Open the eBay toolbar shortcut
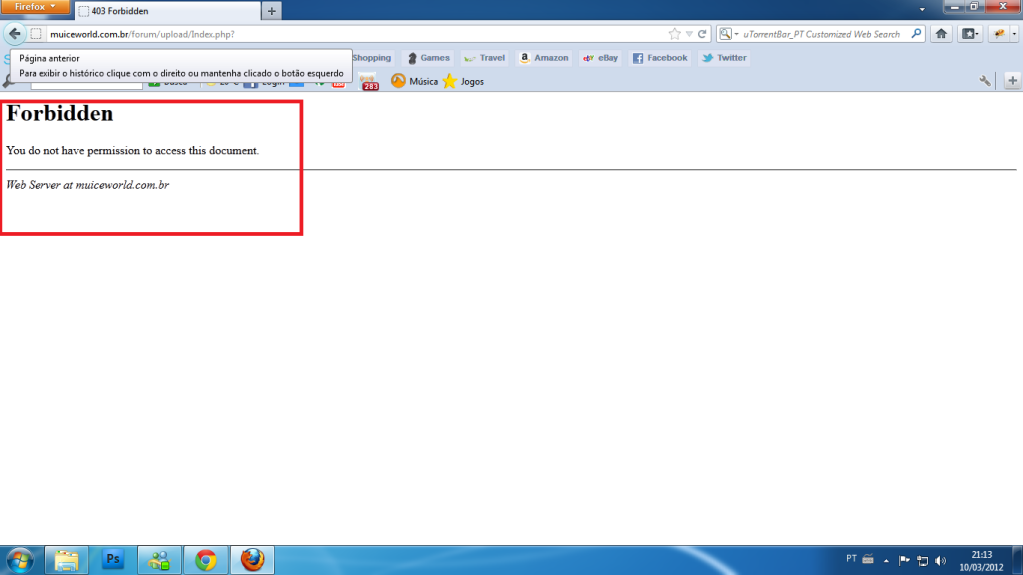 click(600, 58)
